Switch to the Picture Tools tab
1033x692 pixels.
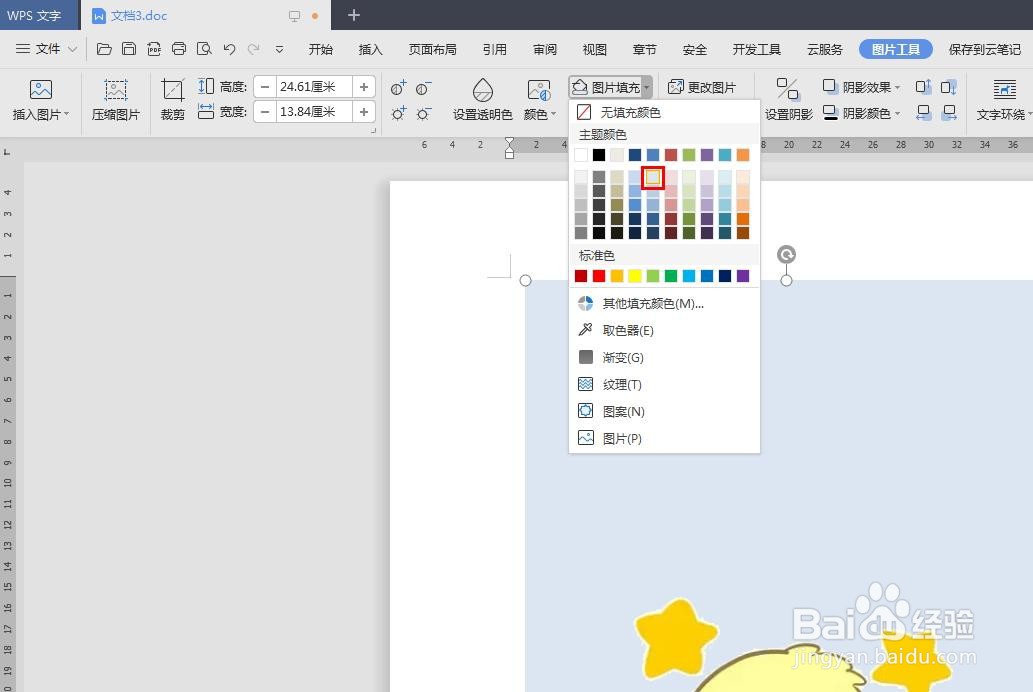click(895, 49)
